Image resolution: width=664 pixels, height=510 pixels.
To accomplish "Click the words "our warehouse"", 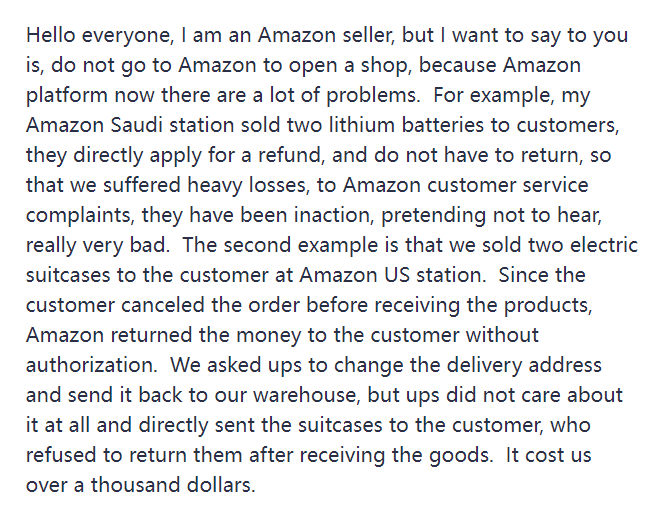I will pyautogui.click(x=287, y=395).
